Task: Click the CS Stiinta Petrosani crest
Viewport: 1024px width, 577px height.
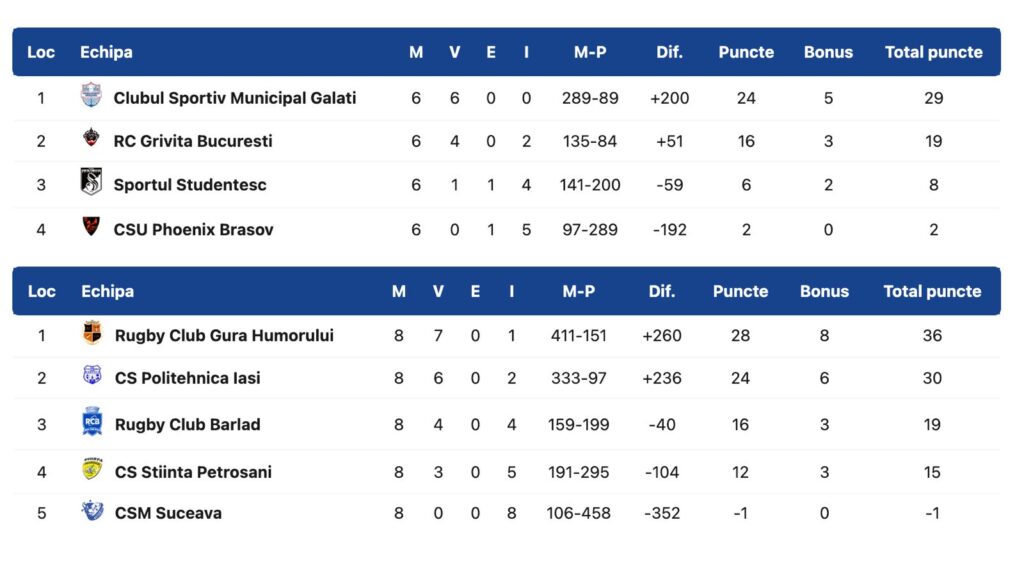Action: click(92, 470)
